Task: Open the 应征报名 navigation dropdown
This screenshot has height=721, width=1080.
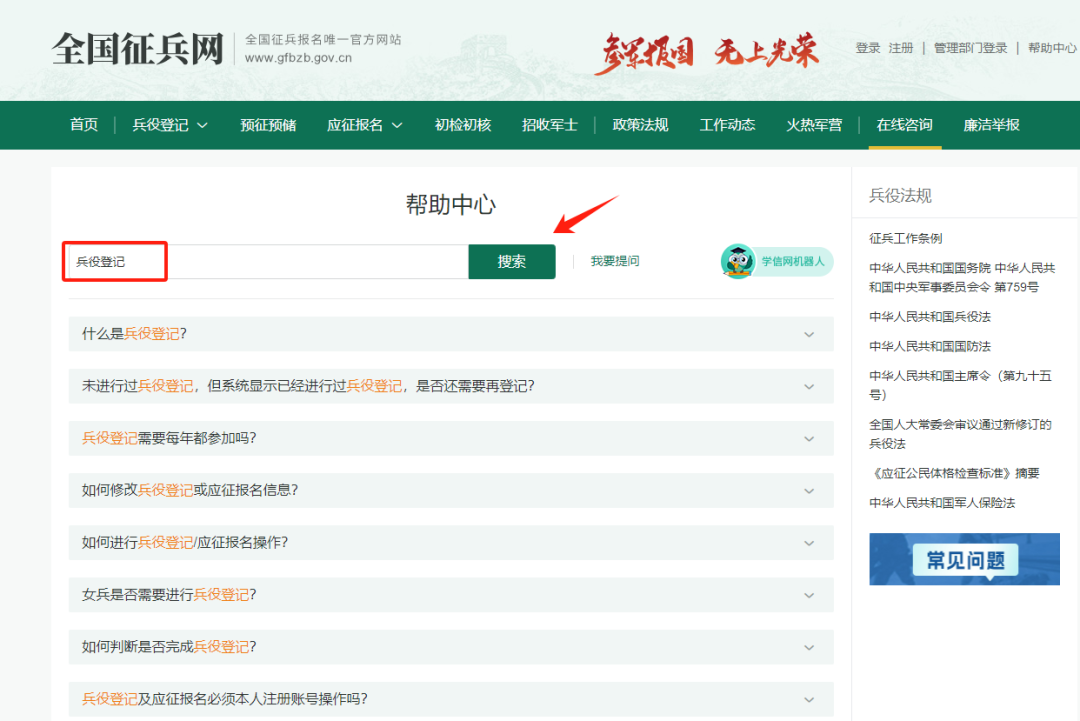Action: click(x=364, y=125)
